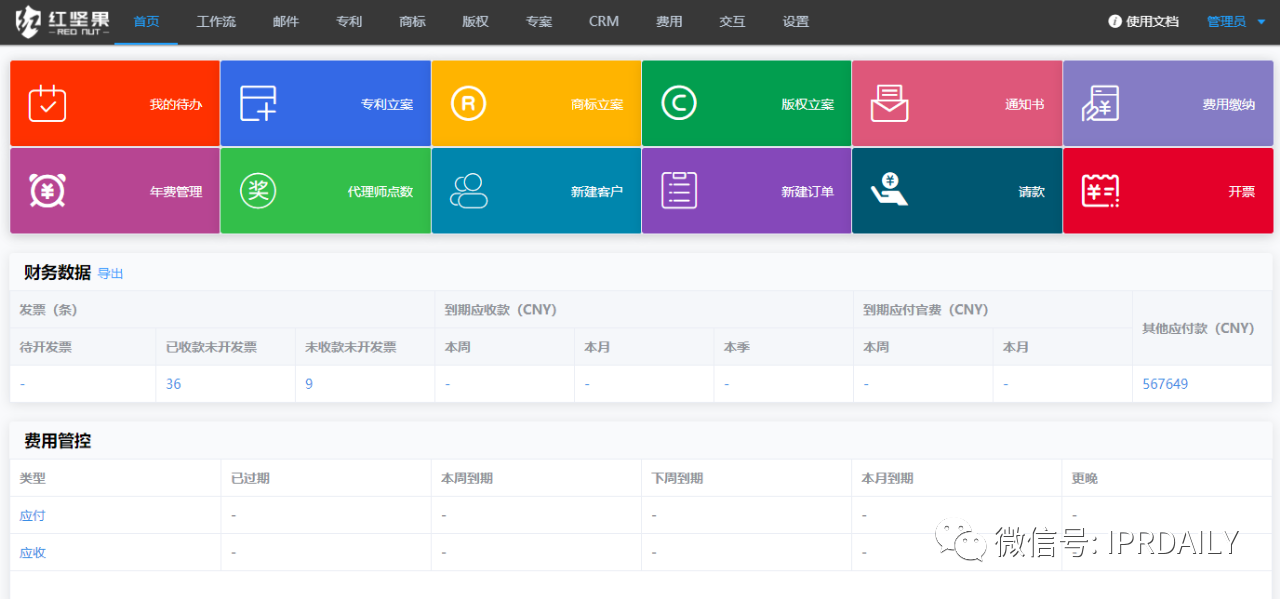The image size is (1280, 599).
Task: Open the 新建订单 tile label
Action: coord(808,191)
